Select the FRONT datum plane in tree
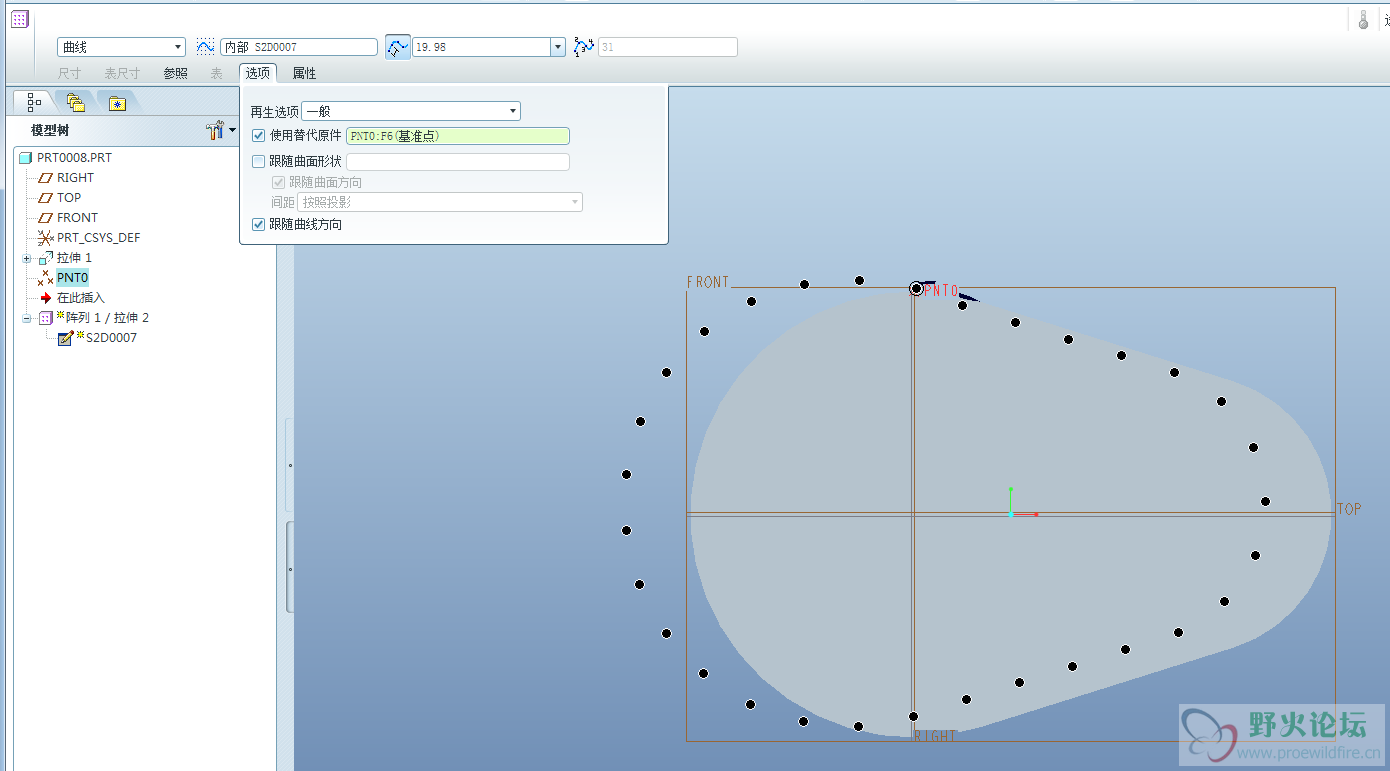Viewport: 1390px width, 771px height. pyautogui.click(x=77, y=217)
